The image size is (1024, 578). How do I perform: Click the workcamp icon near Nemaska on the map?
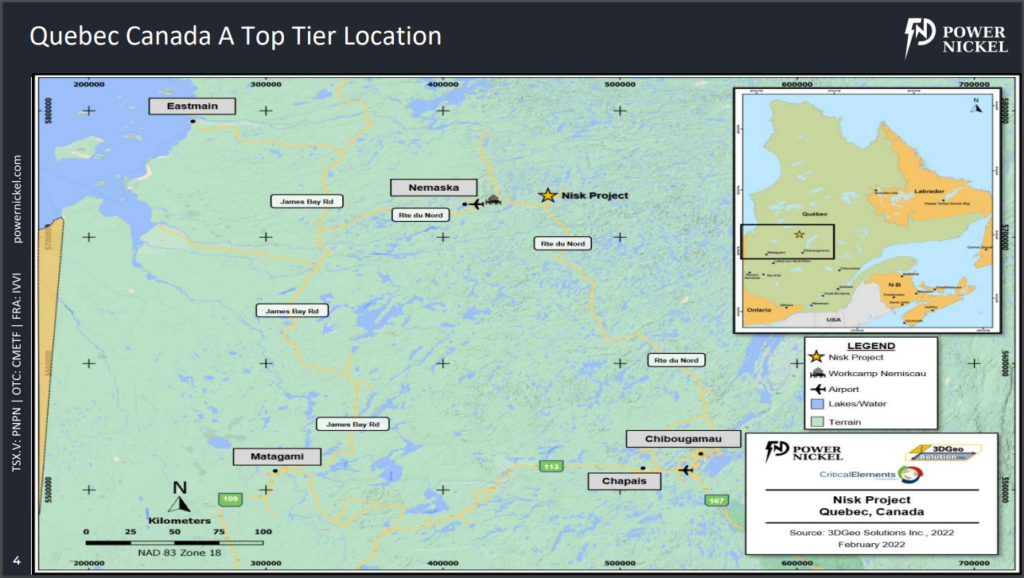coord(494,199)
